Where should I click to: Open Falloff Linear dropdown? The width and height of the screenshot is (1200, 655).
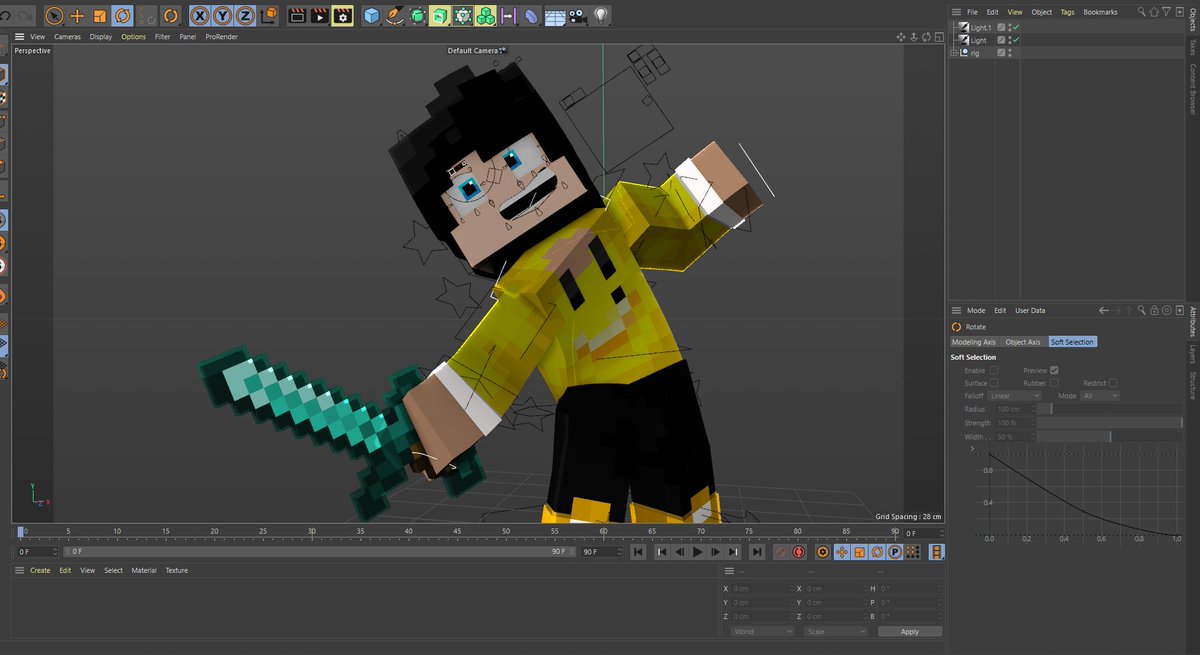coord(1015,396)
